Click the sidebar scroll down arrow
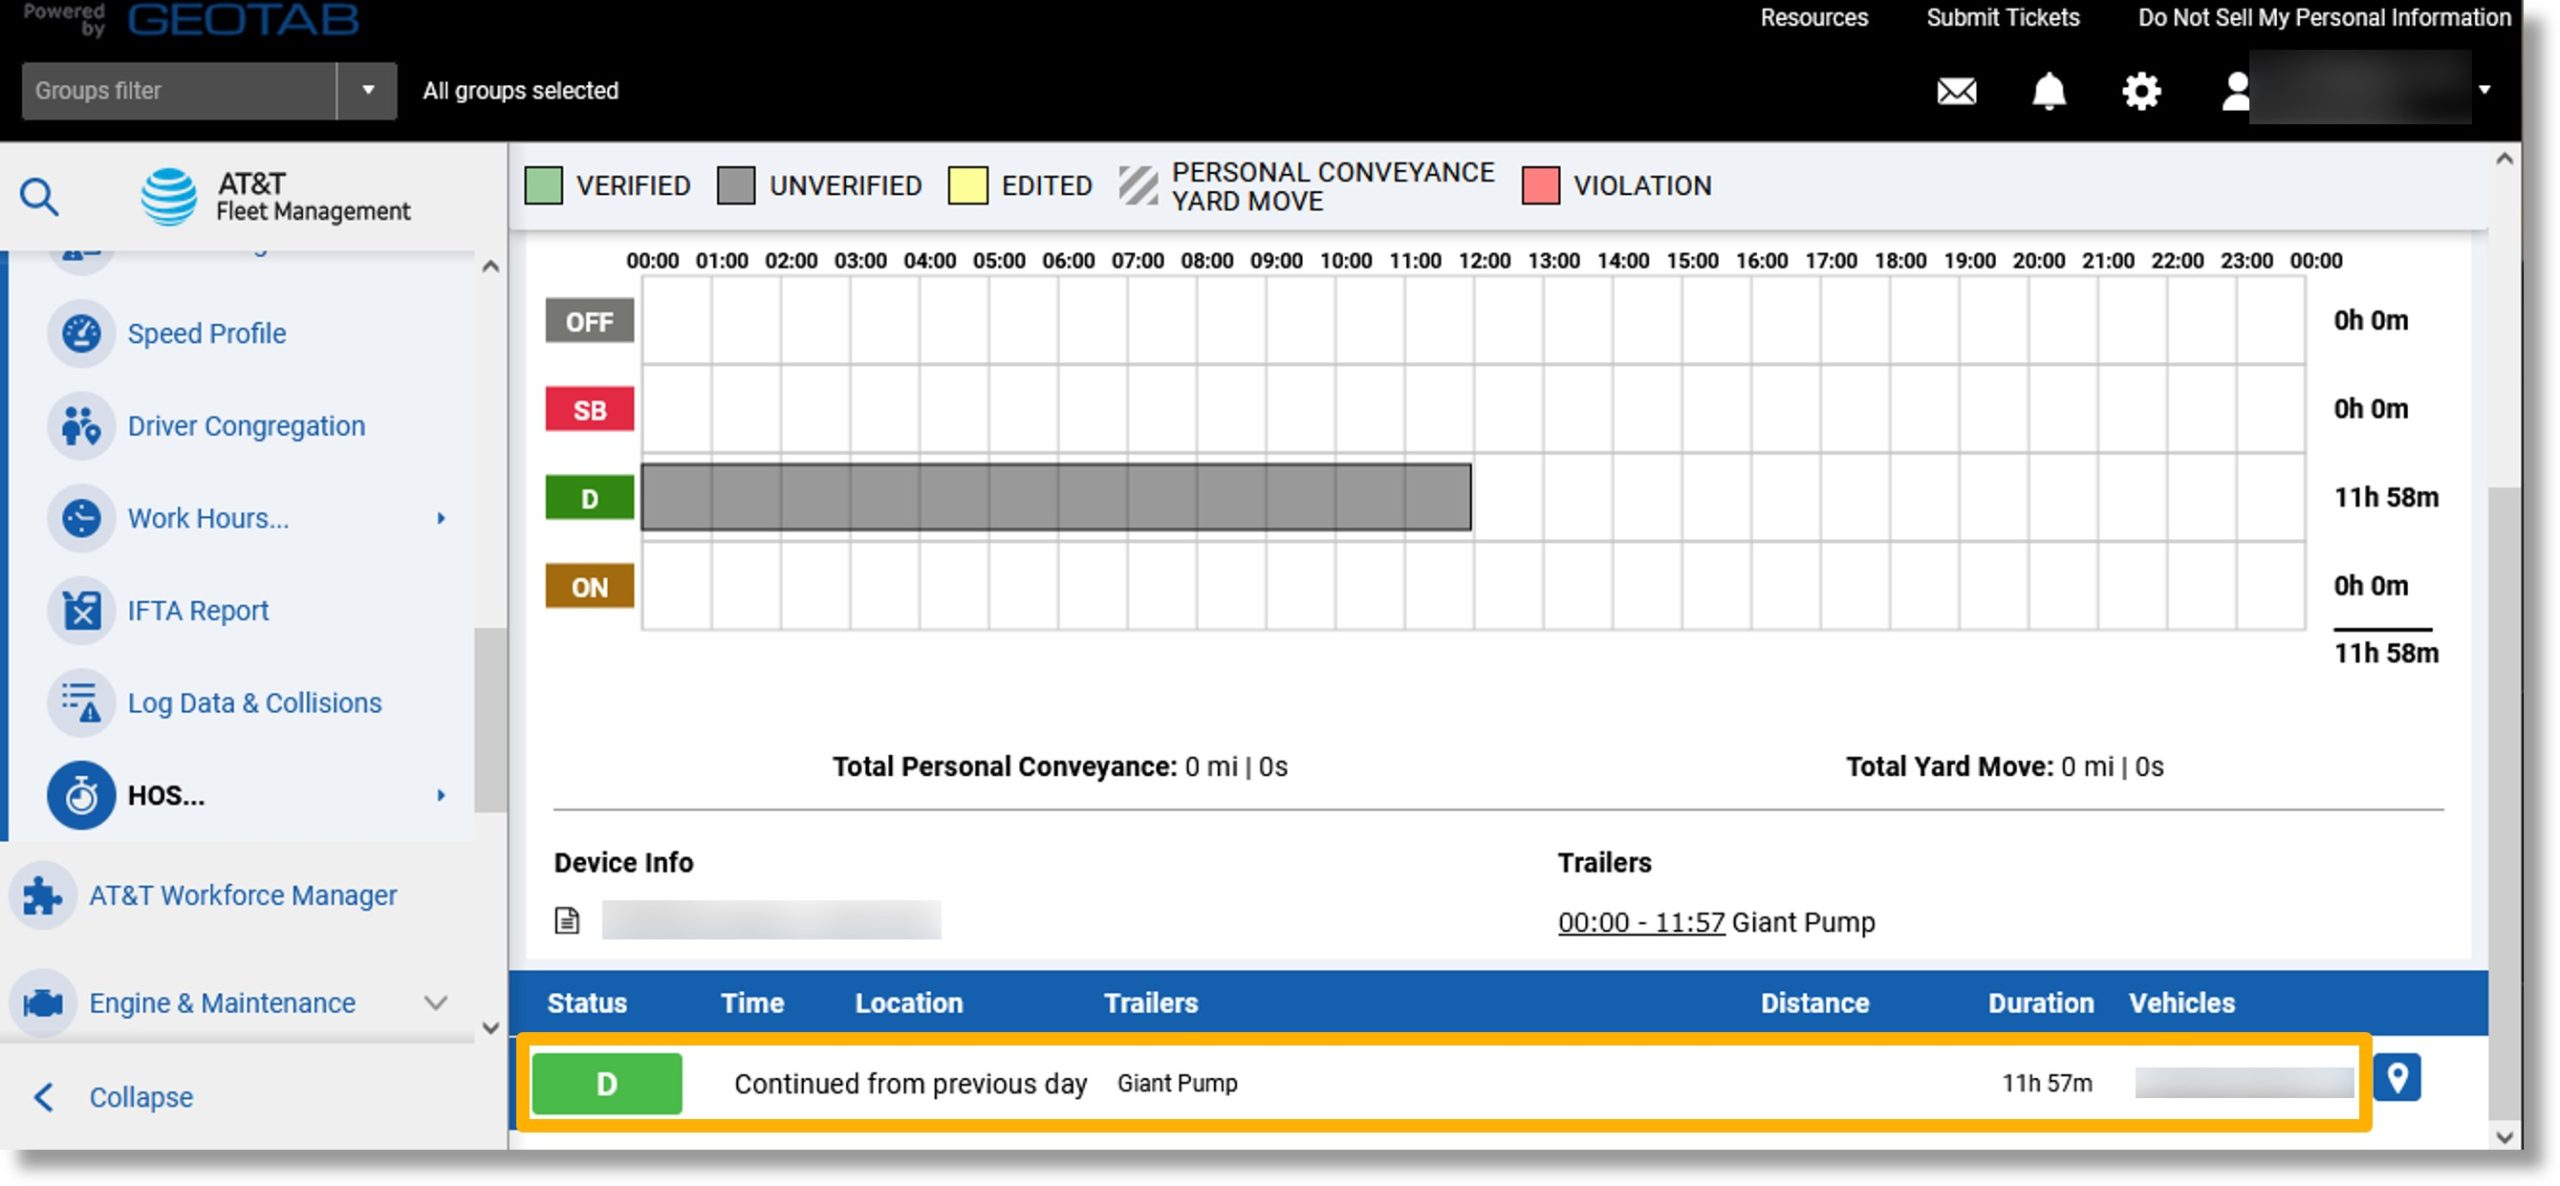Screen dimensions: 2560x1186 [490, 1027]
